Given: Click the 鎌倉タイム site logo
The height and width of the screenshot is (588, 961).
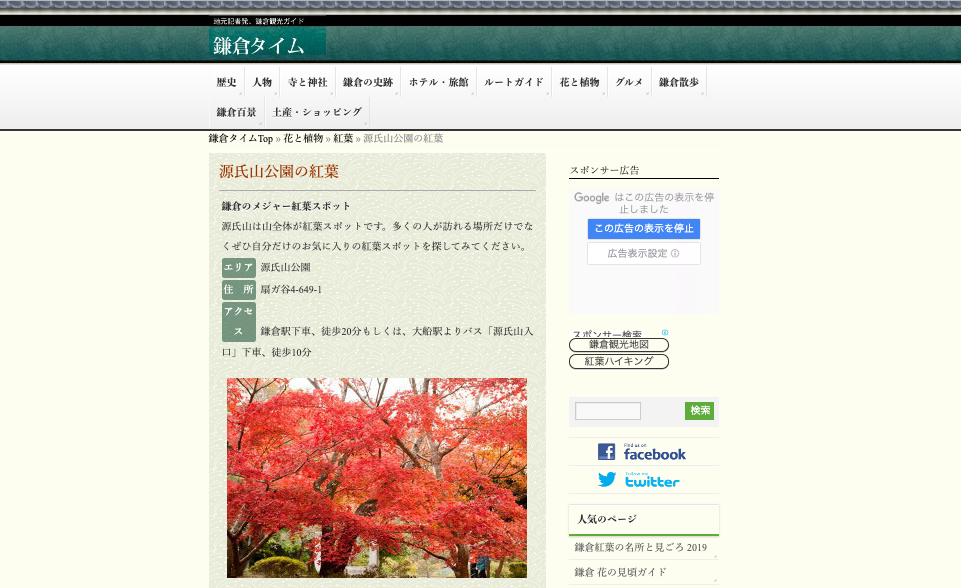Looking at the screenshot, I should [x=267, y=42].
